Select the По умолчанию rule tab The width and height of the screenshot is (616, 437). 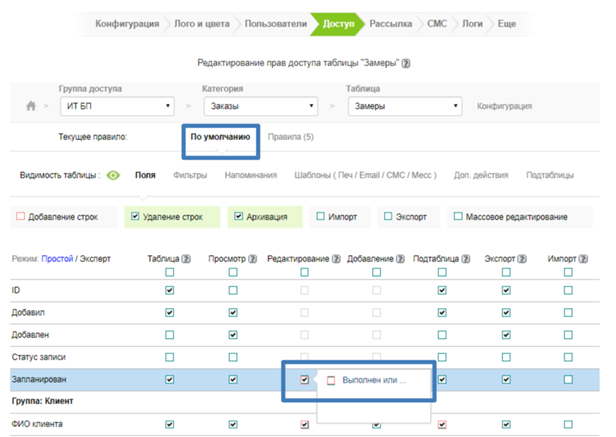click(220, 136)
